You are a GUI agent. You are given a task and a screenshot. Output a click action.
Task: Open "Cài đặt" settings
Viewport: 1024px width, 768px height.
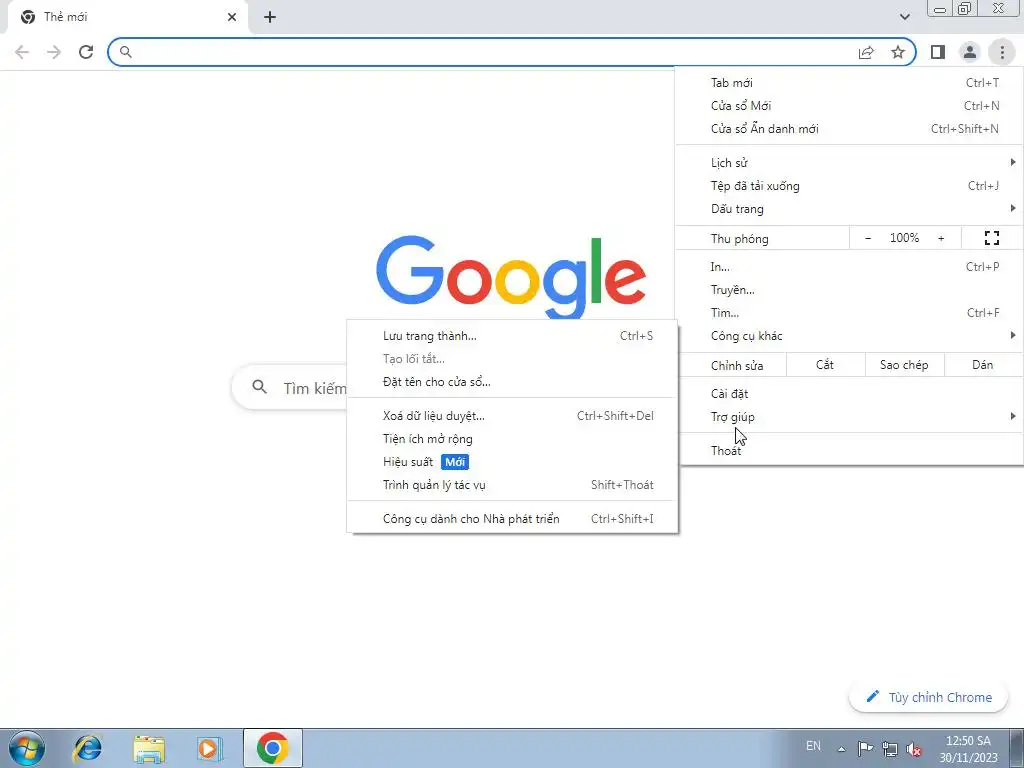point(849,394)
